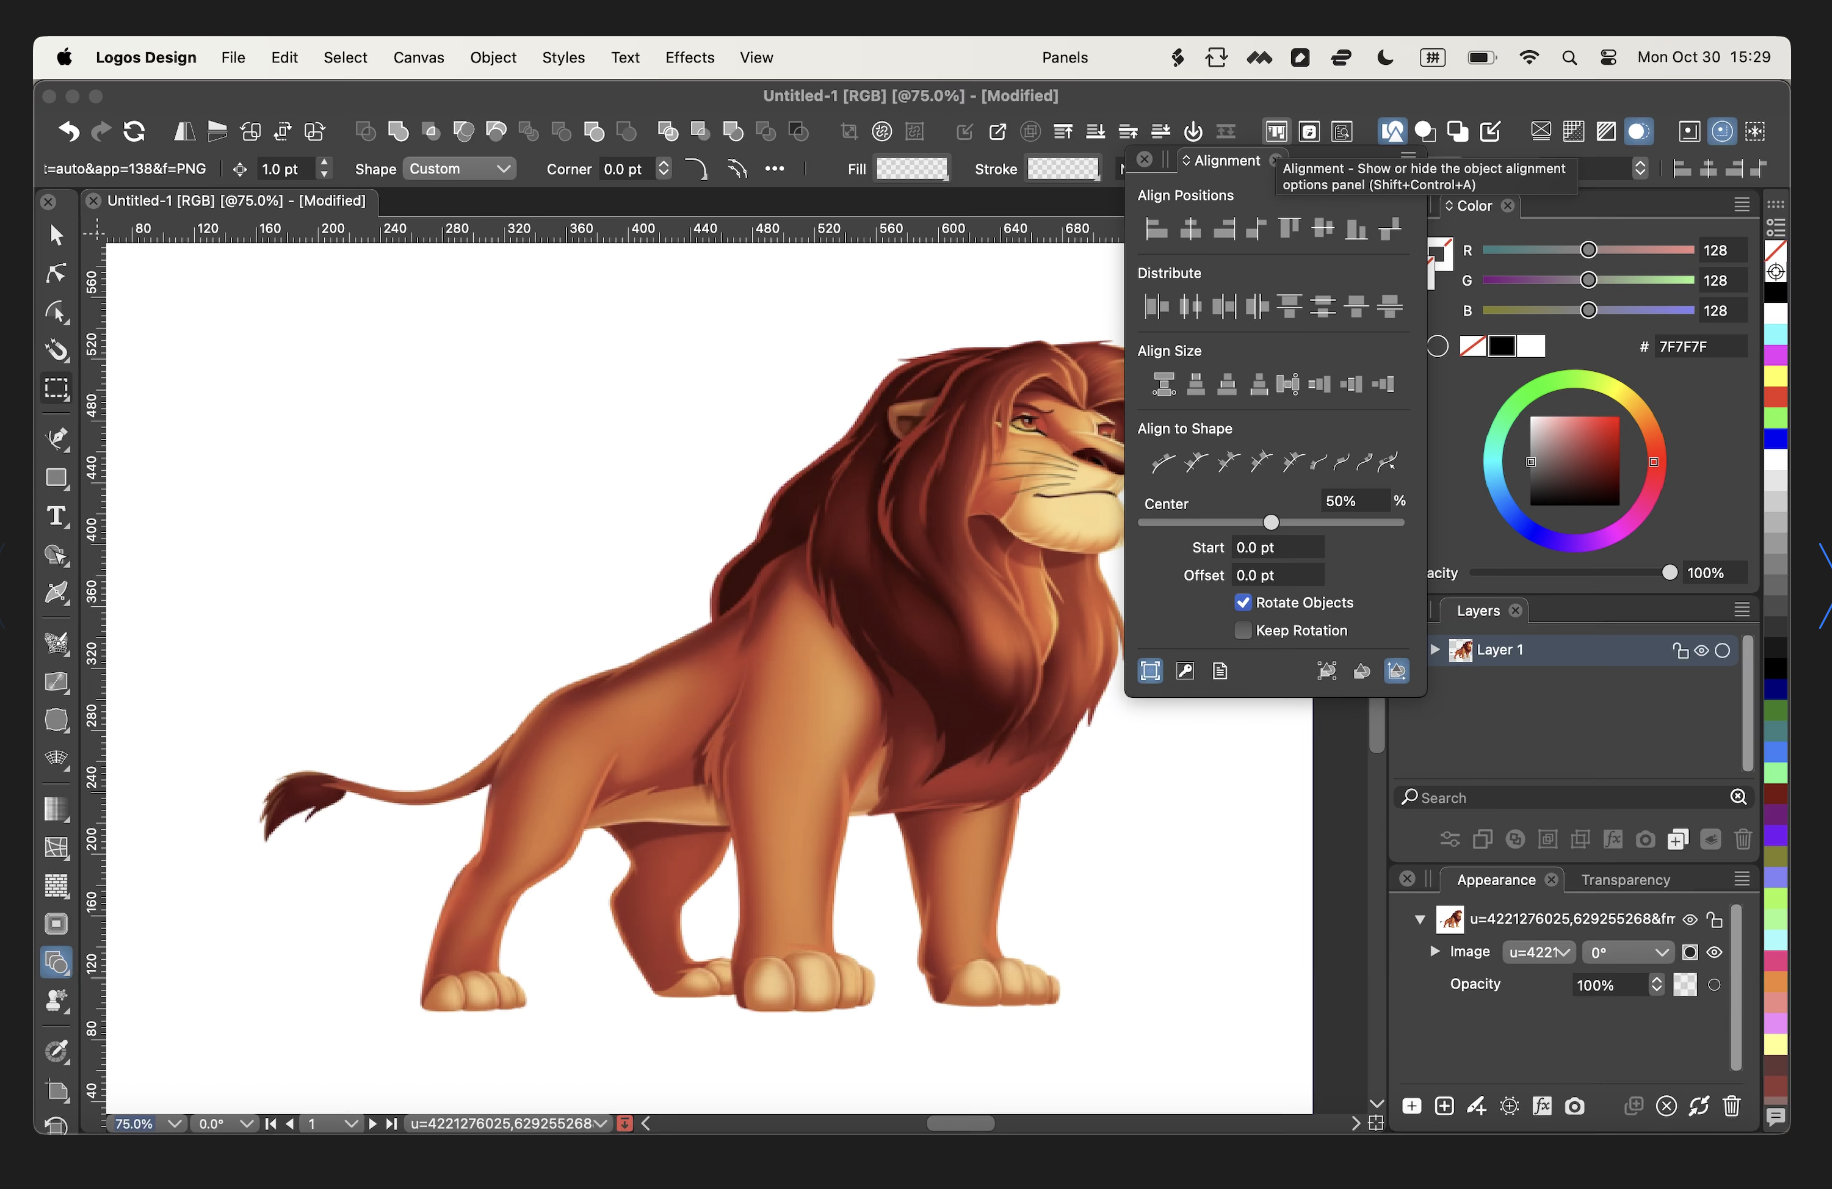Select the Text tool in left toolbar
The height and width of the screenshot is (1189, 1832).
tap(56, 516)
